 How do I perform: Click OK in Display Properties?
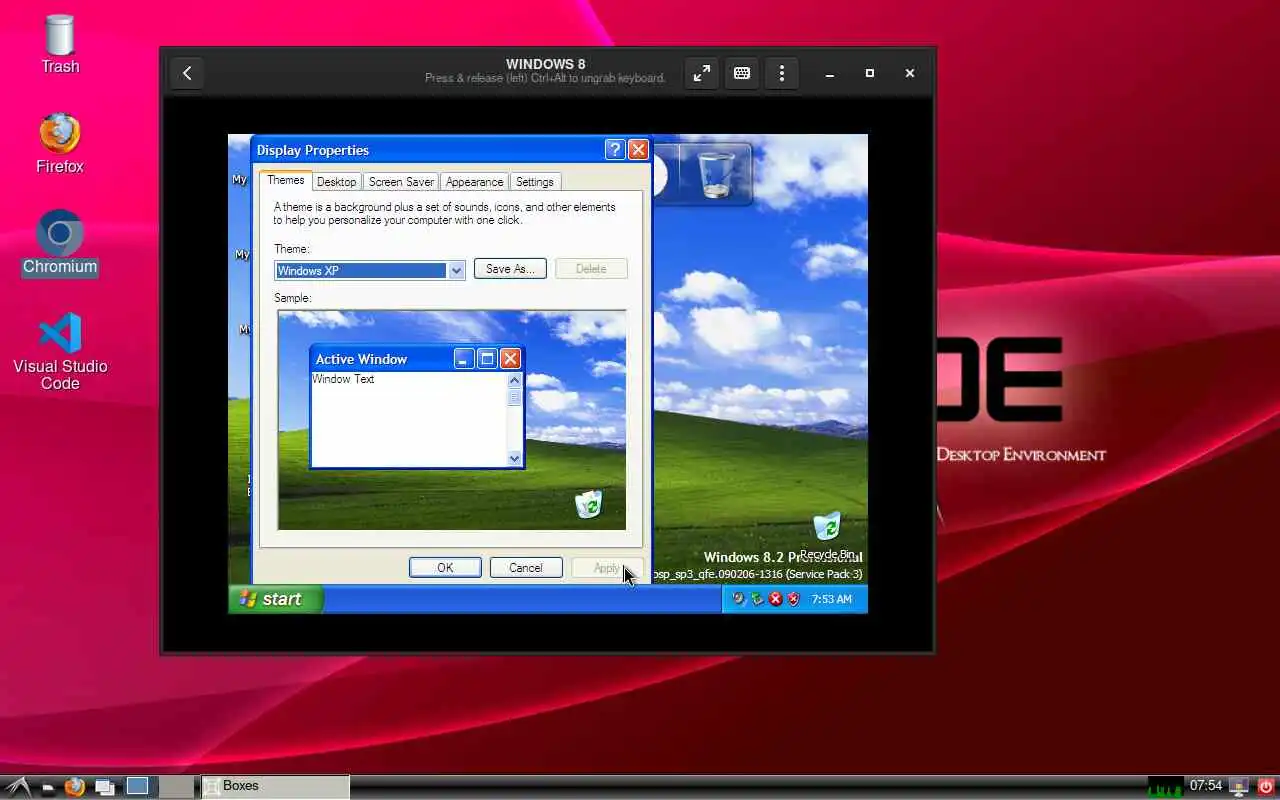tap(445, 568)
